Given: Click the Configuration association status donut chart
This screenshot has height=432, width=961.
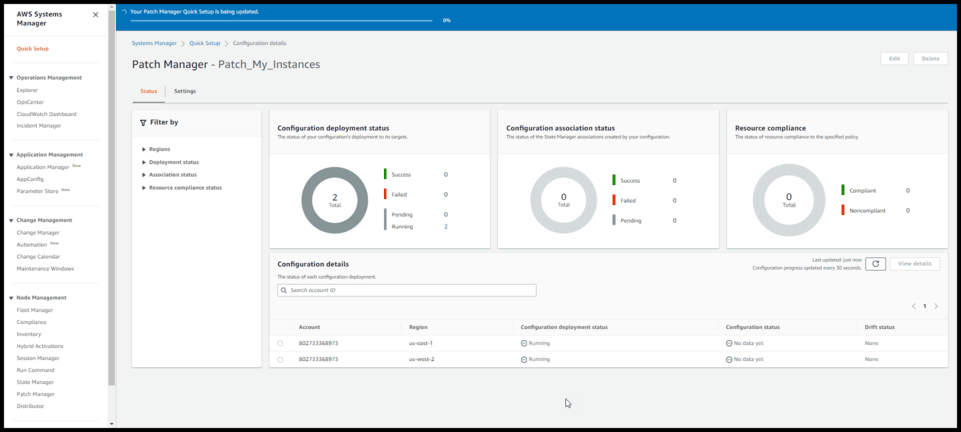Looking at the screenshot, I should (x=563, y=200).
